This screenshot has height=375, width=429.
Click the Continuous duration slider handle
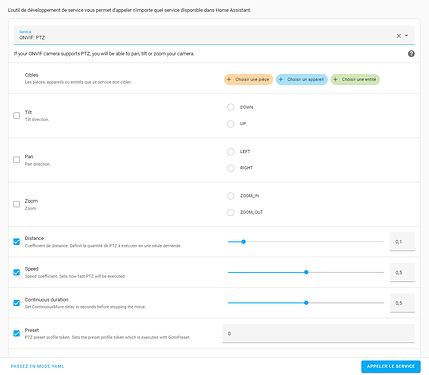point(306,303)
